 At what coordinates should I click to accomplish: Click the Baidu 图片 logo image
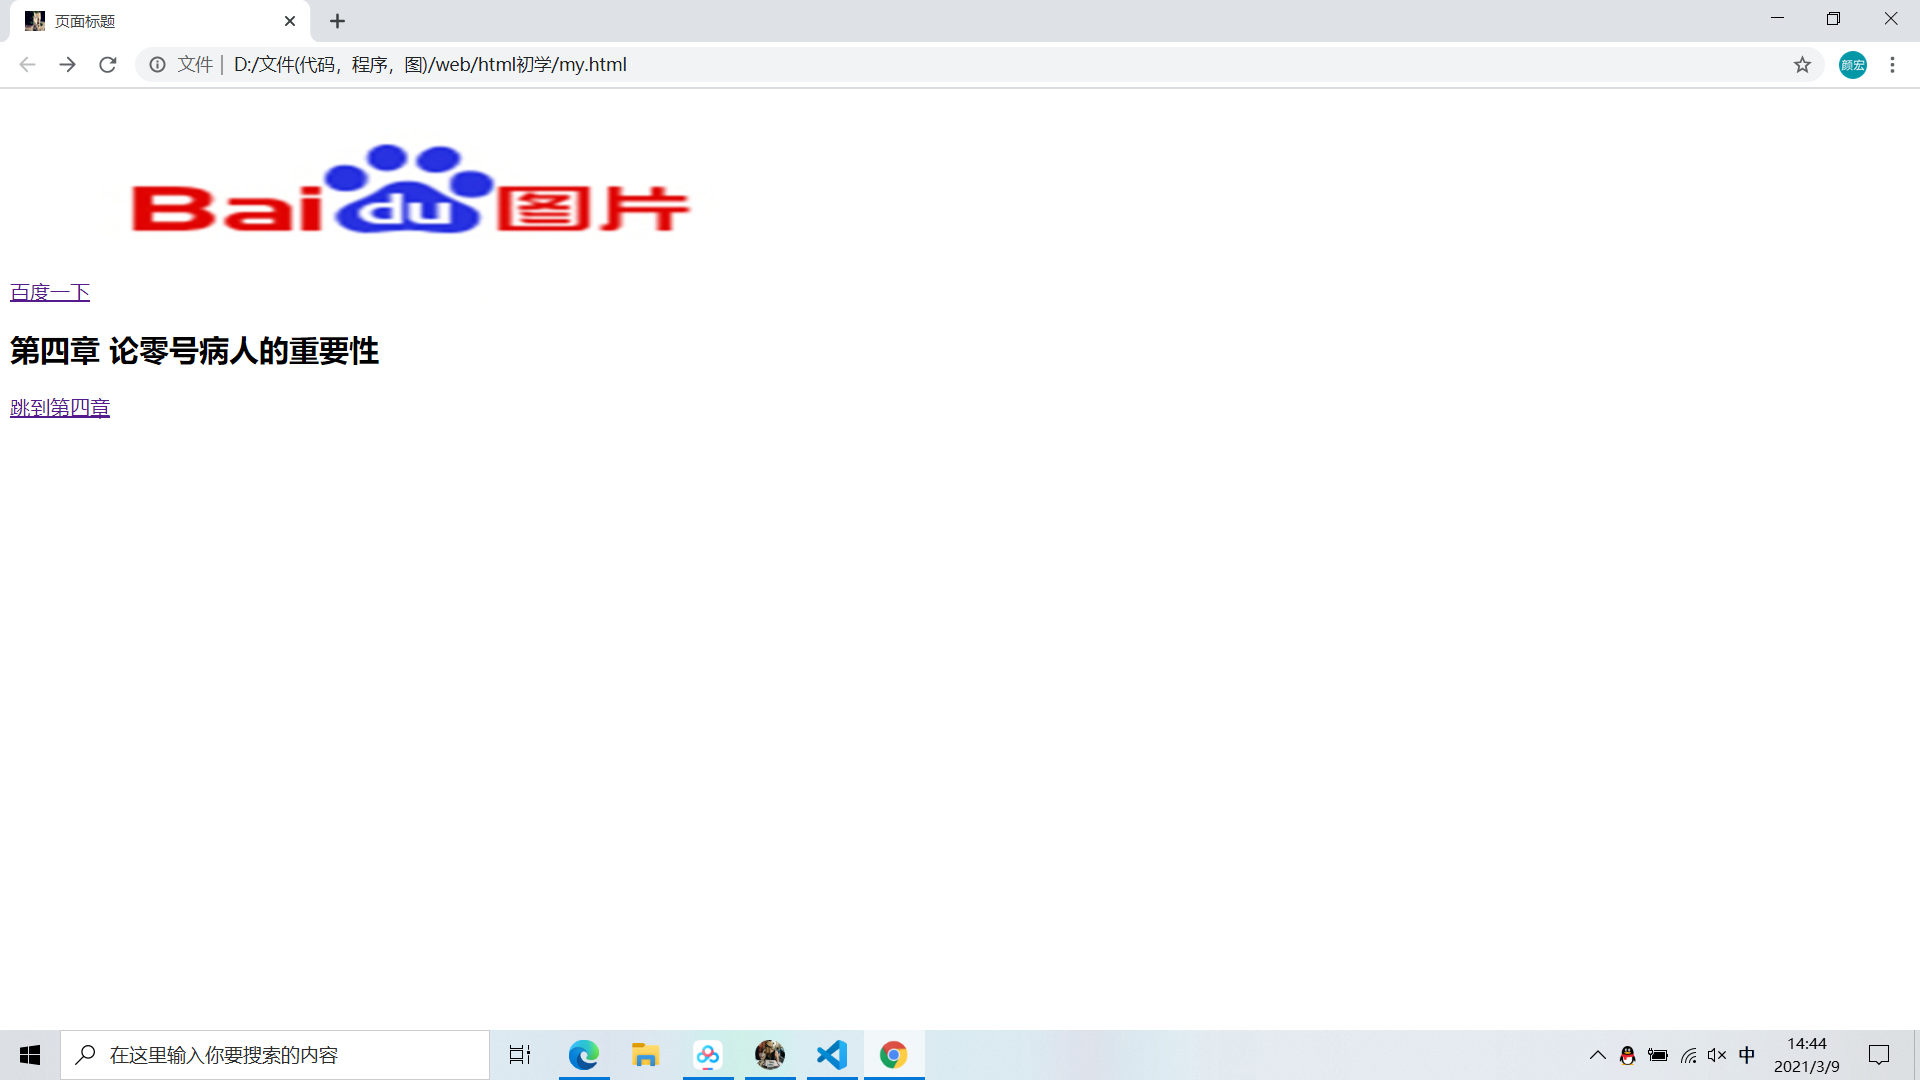[408, 192]
